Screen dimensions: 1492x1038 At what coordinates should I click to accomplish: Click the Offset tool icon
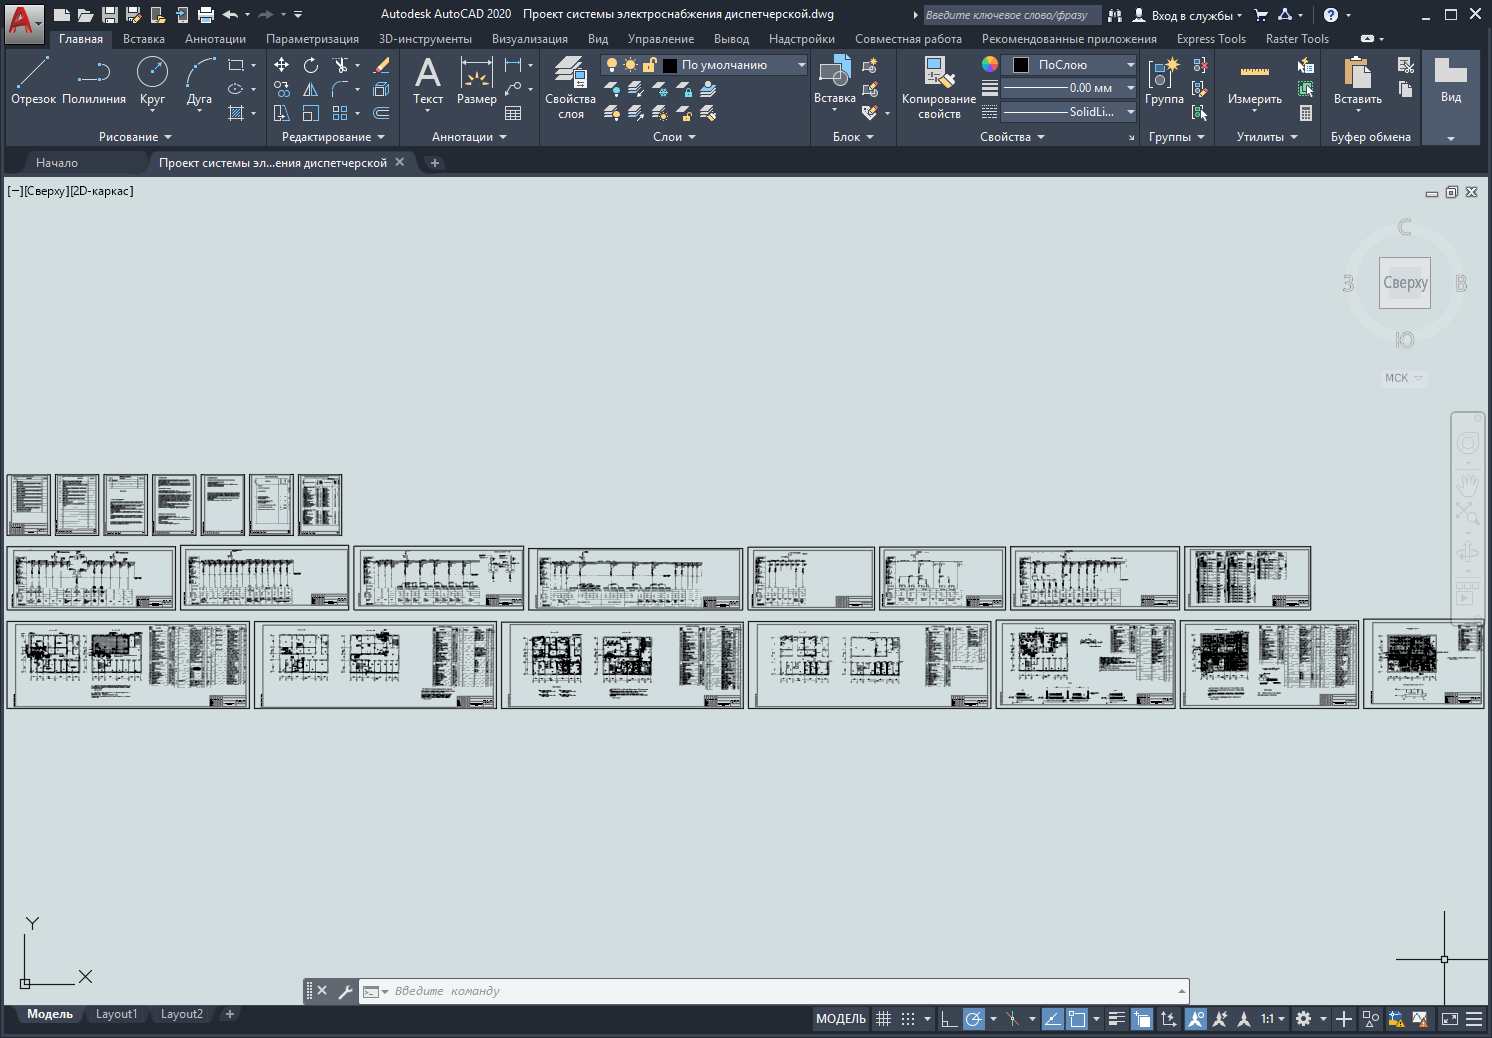pos(381,113)
